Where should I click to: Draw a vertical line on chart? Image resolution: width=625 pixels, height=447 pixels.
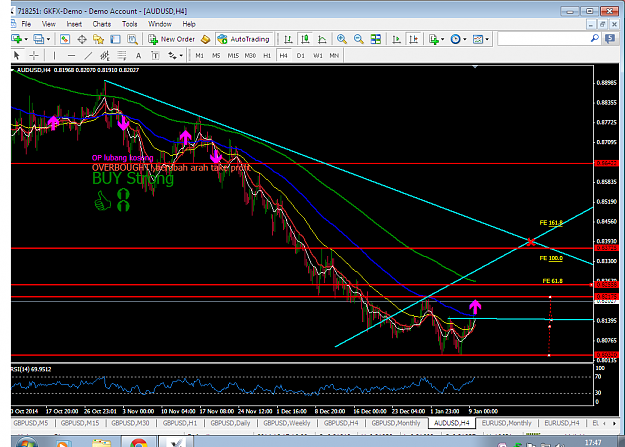(54, 55)
